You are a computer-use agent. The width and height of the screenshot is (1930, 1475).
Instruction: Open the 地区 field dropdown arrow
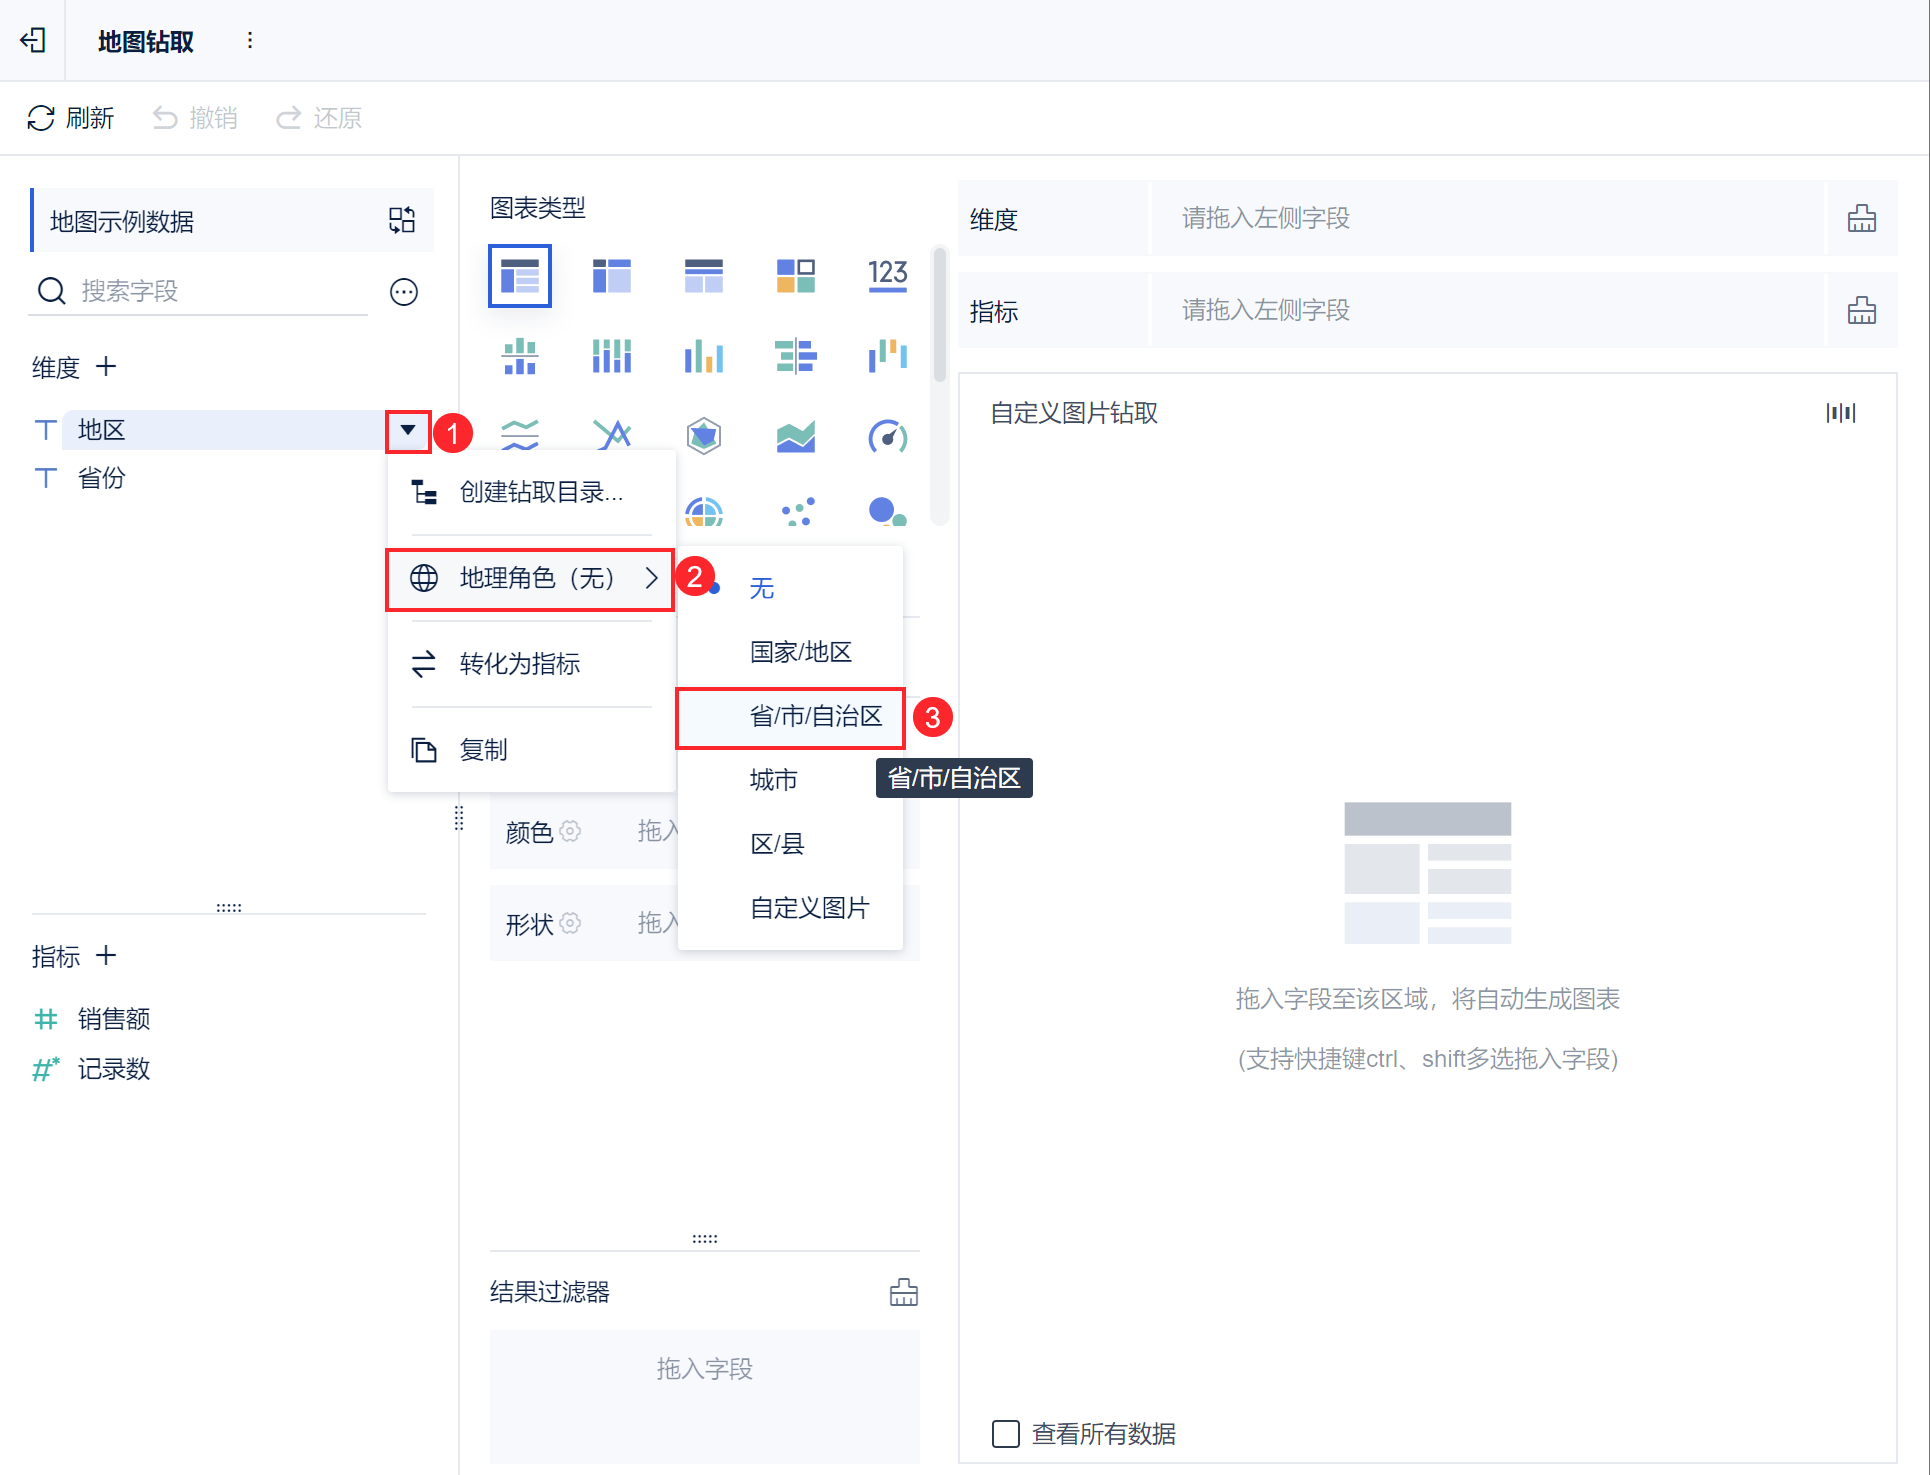[x=408, y=430]
